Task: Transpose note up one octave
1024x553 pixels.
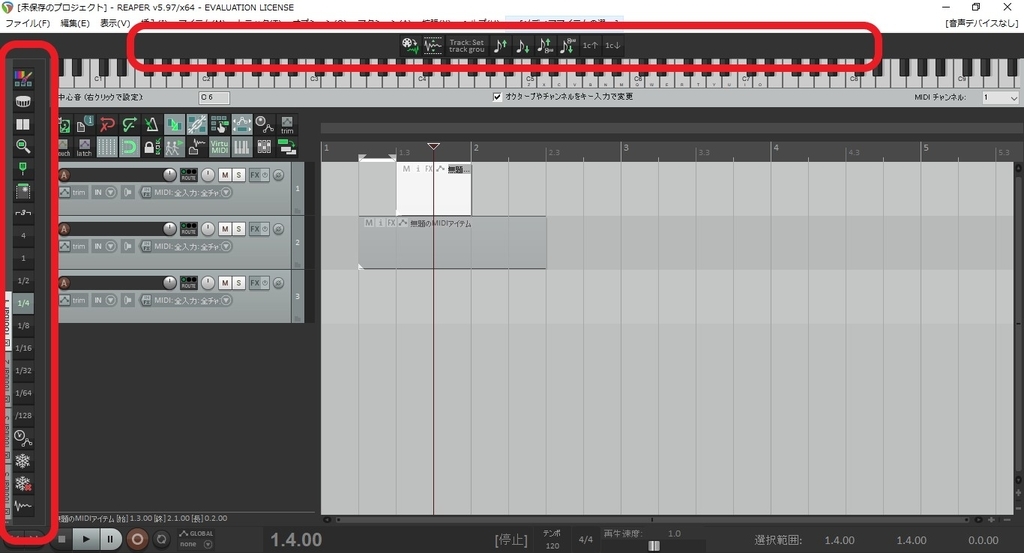Action: point(545,46)
